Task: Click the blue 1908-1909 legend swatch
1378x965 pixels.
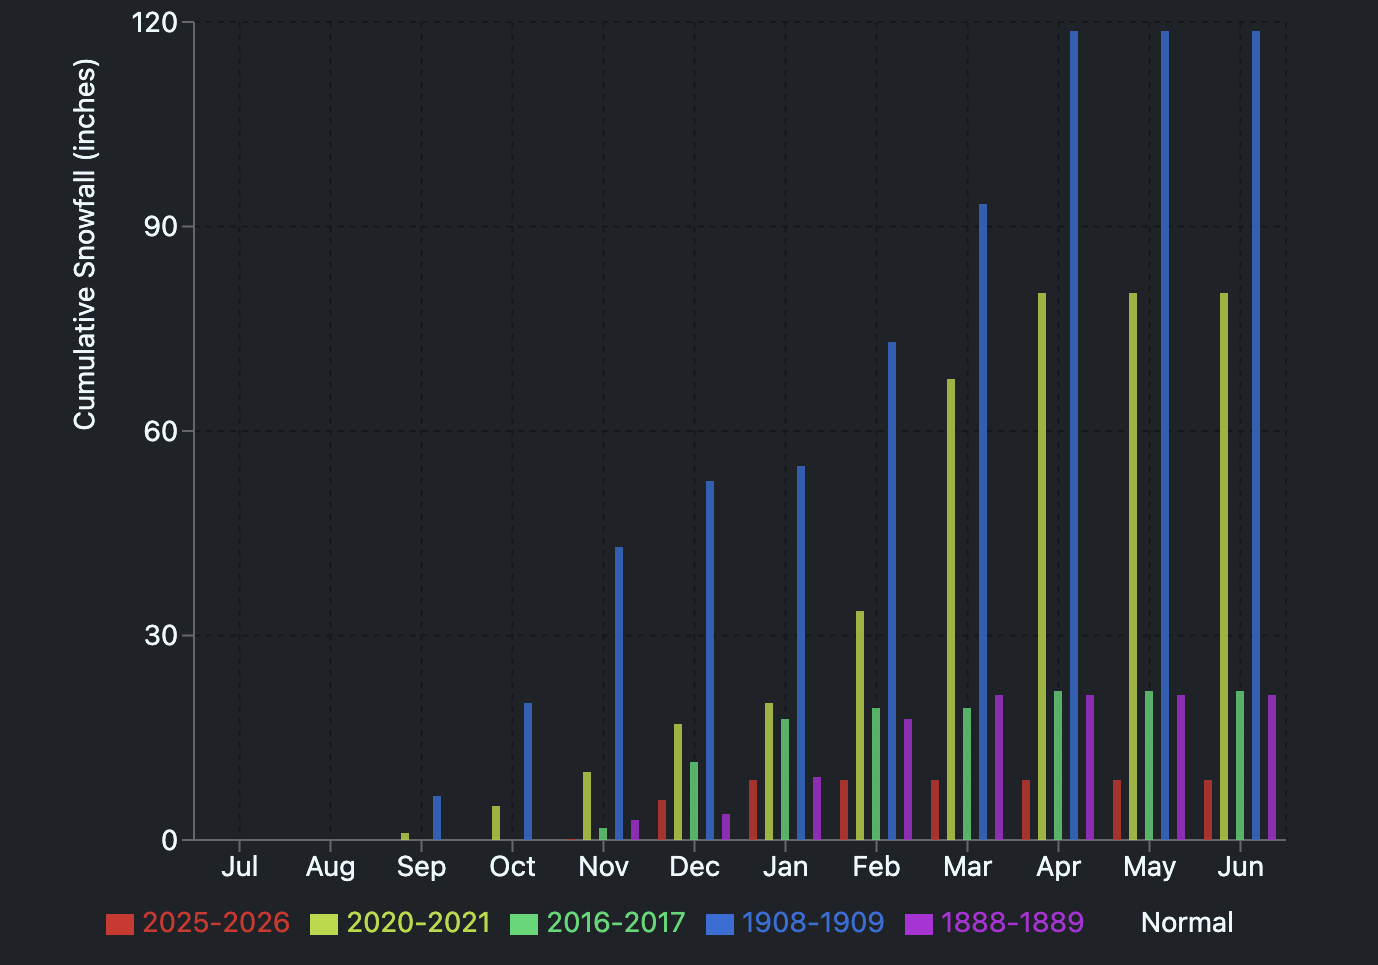Action: [720, 924]
